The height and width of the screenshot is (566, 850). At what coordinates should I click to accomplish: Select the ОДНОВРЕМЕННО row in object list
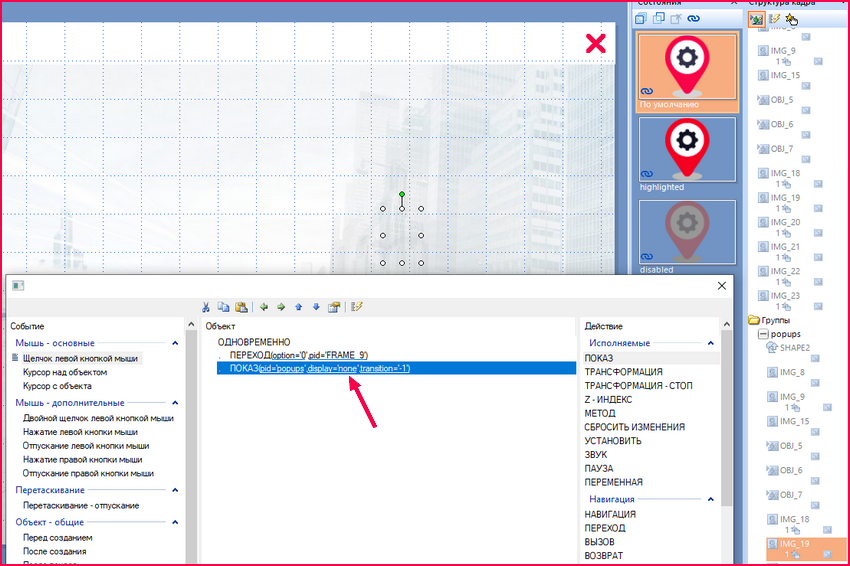[254, 342]
